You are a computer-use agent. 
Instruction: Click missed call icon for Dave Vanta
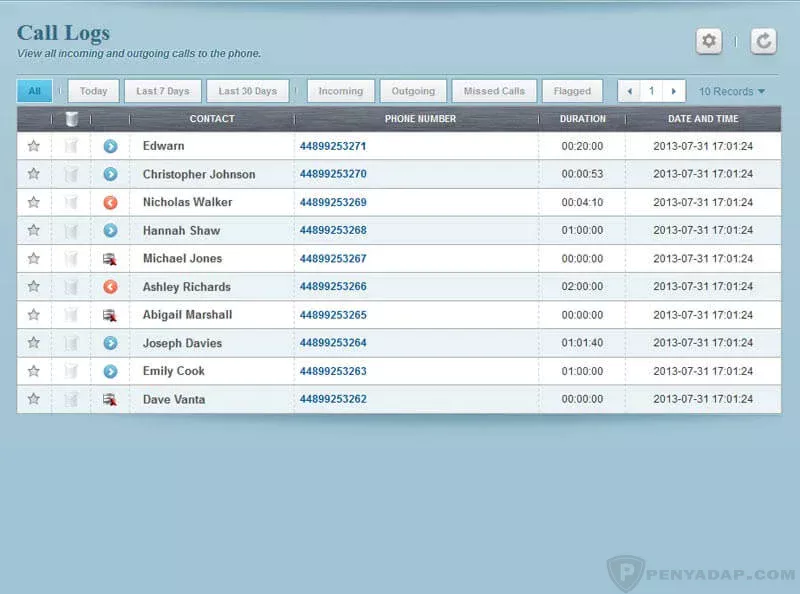[110, 399]
